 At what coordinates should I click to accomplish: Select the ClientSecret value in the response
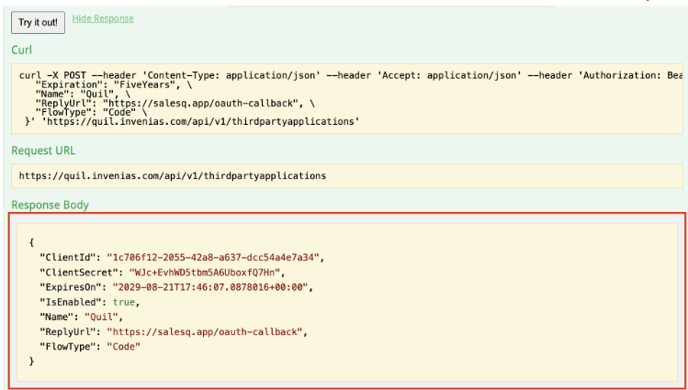pos(205,272)
